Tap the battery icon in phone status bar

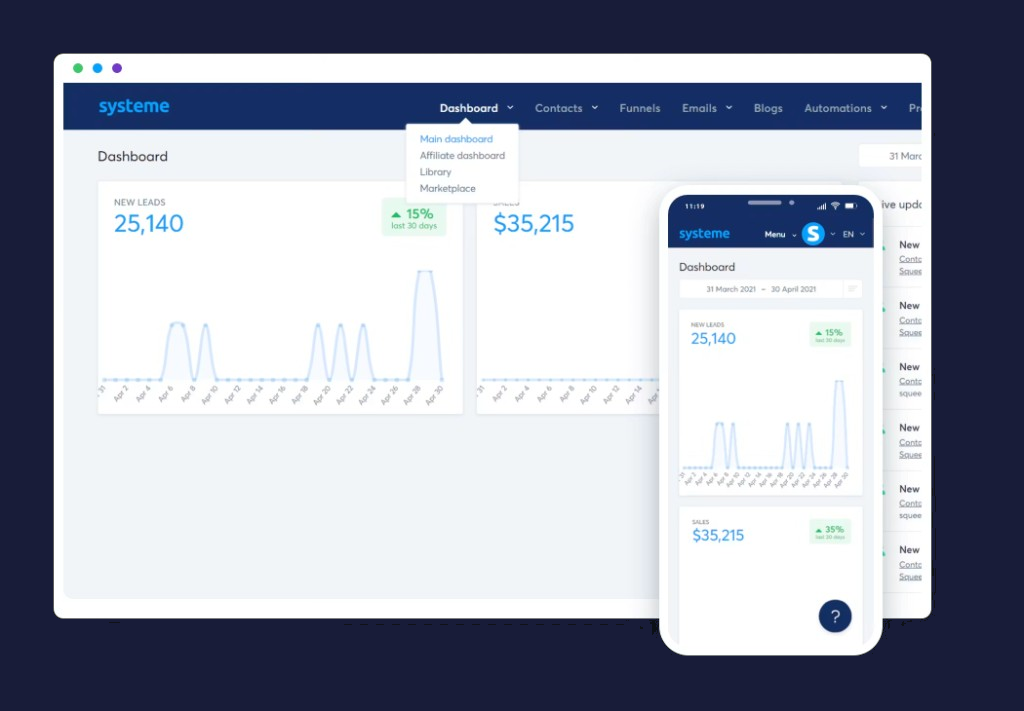pyautogui.click(x=851, y=206)
